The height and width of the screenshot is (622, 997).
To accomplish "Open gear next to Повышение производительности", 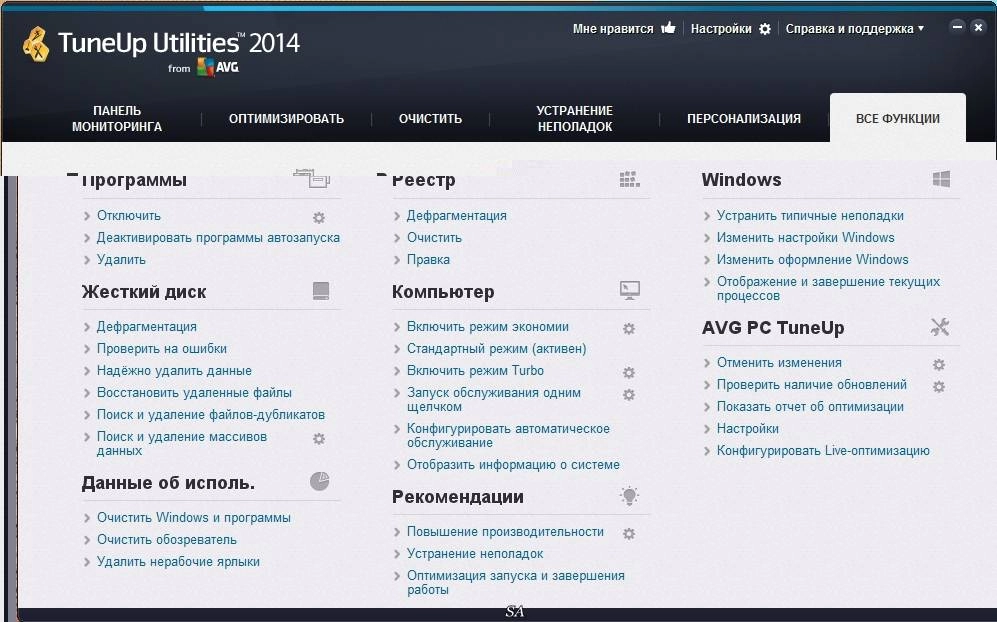I will [x=629, y=534].
